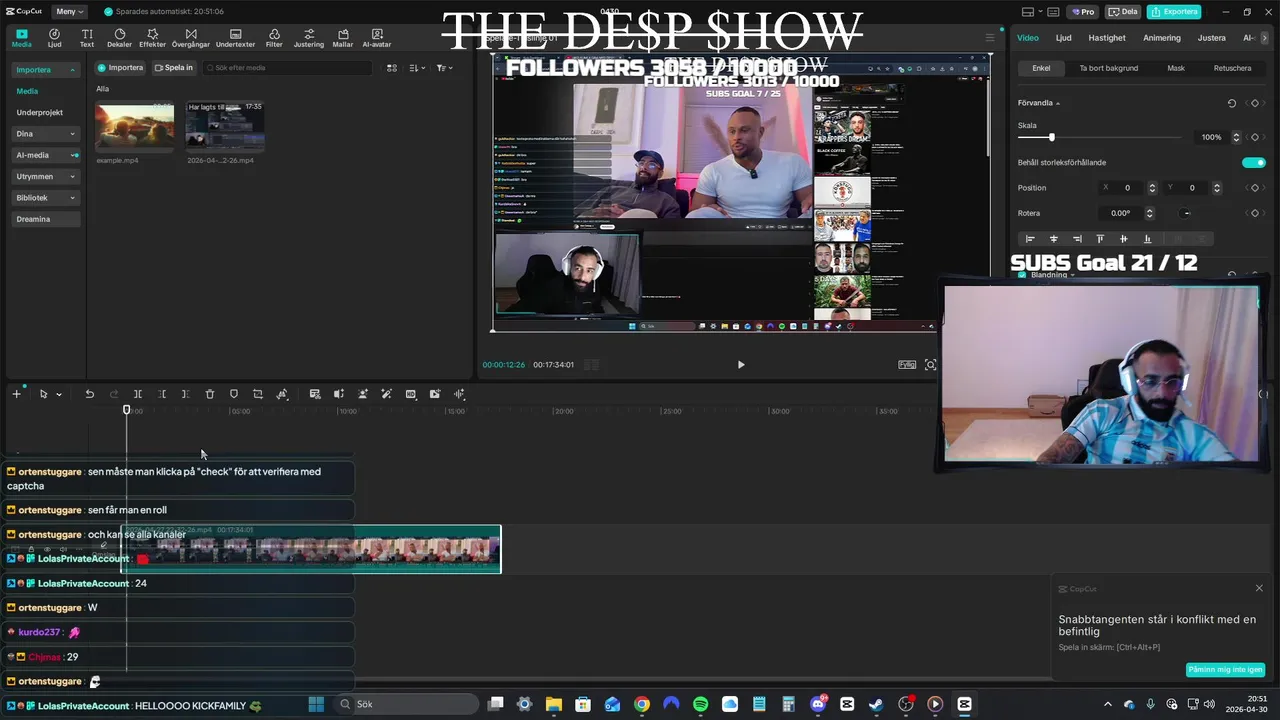Screen dimensions: 1280x720
Task: Align the clip to the bottom edge
Action: (x=1147, y=239)
